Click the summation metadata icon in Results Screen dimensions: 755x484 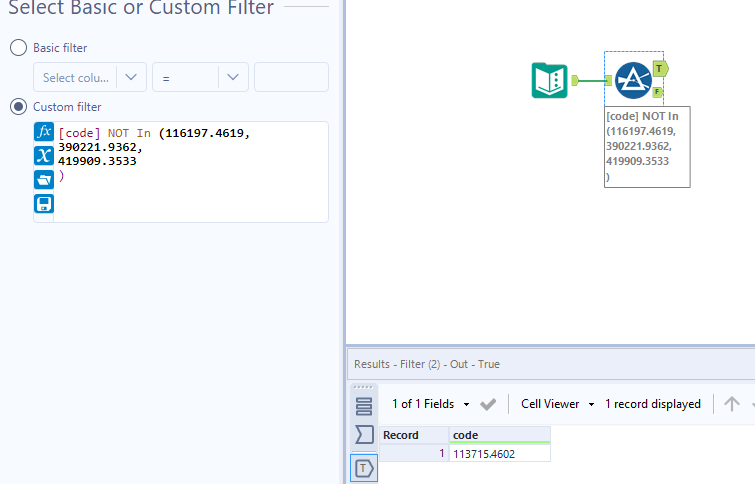364,434
